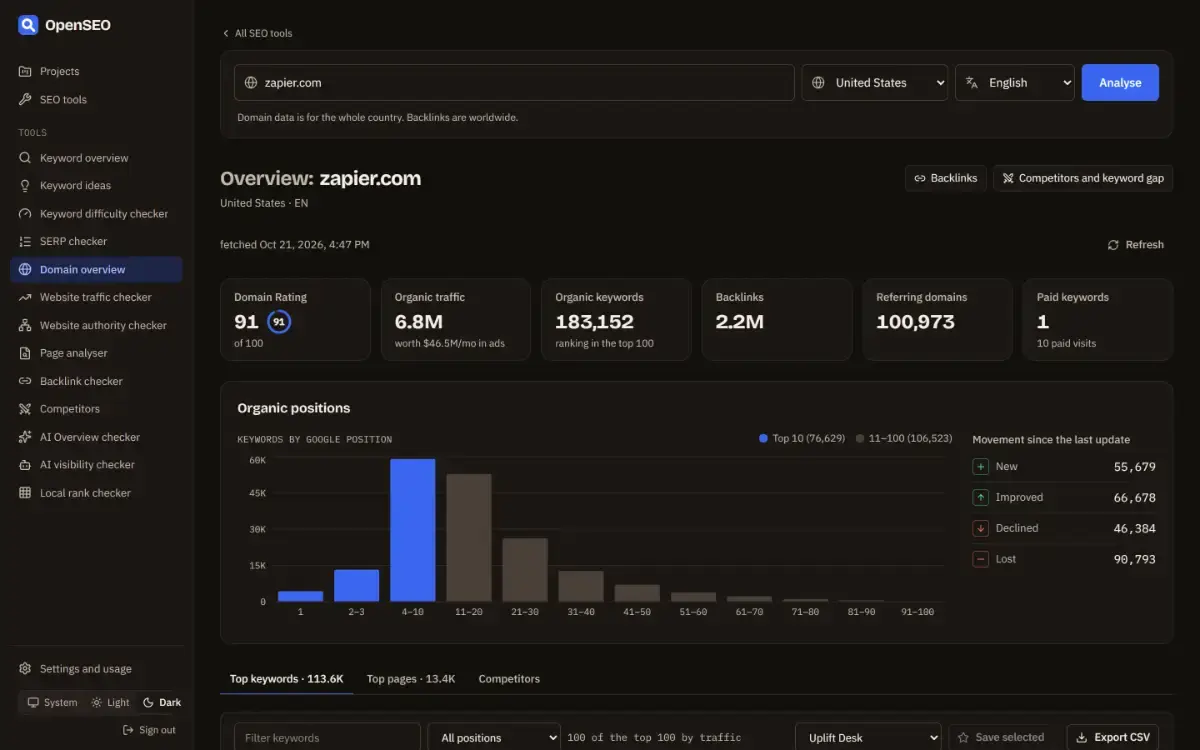The image size is (1200, 750).
Task: Click the Page analyser document icon
Action: pos(25,353)
